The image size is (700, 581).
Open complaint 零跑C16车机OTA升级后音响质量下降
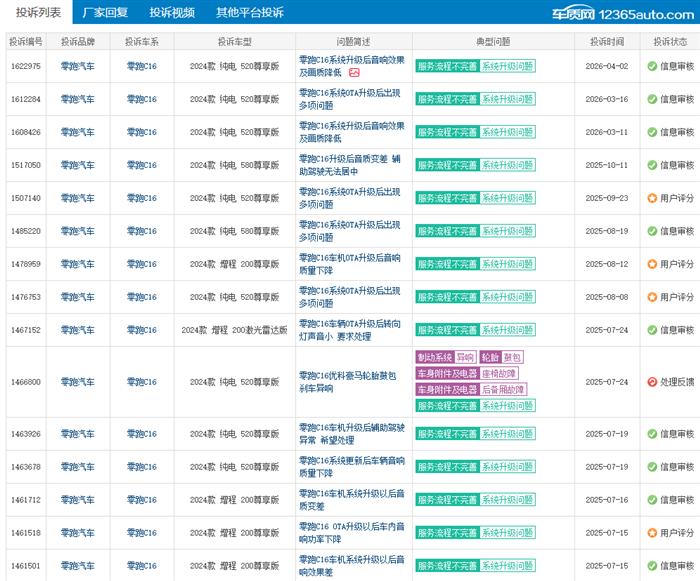click(350, 264)
